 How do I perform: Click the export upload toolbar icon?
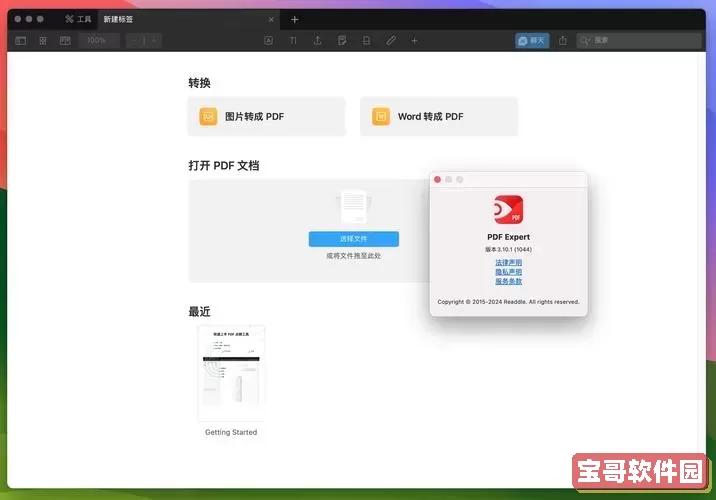point(318,41)
